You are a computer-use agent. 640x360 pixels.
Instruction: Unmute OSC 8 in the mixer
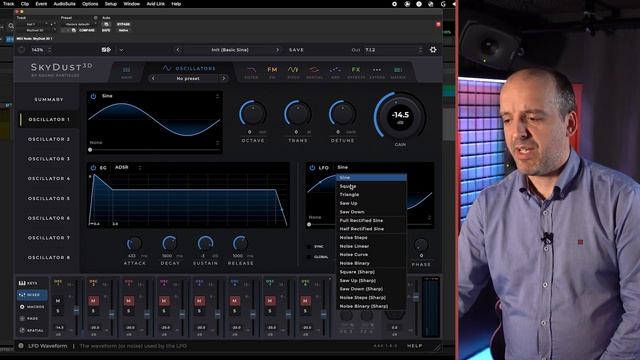[x=305, y=301]
